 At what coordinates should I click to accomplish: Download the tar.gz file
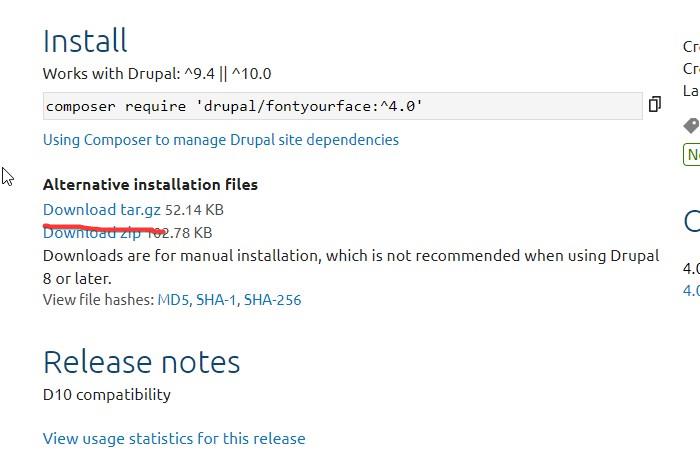[102, 210]
